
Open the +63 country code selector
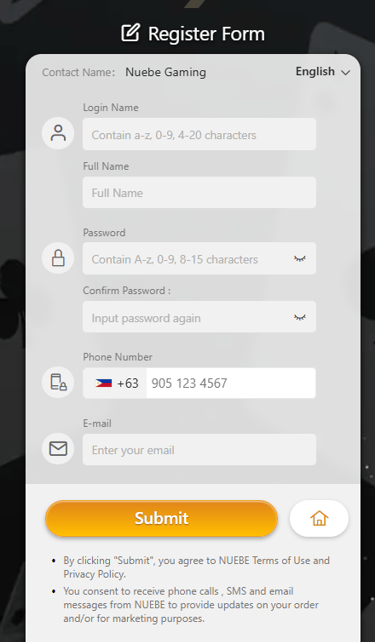(115, 383)
